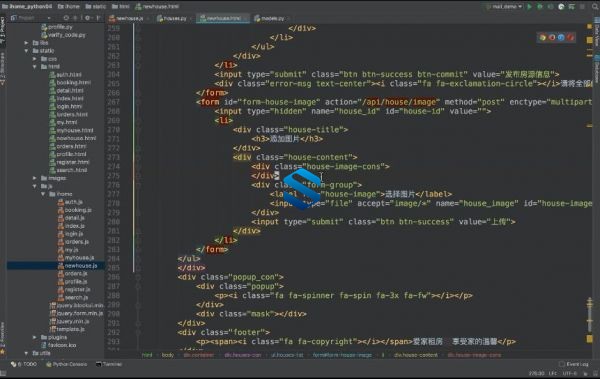Screen dimensions: 600x379
Task: Expand the images folder
Action: pos(35,178)
